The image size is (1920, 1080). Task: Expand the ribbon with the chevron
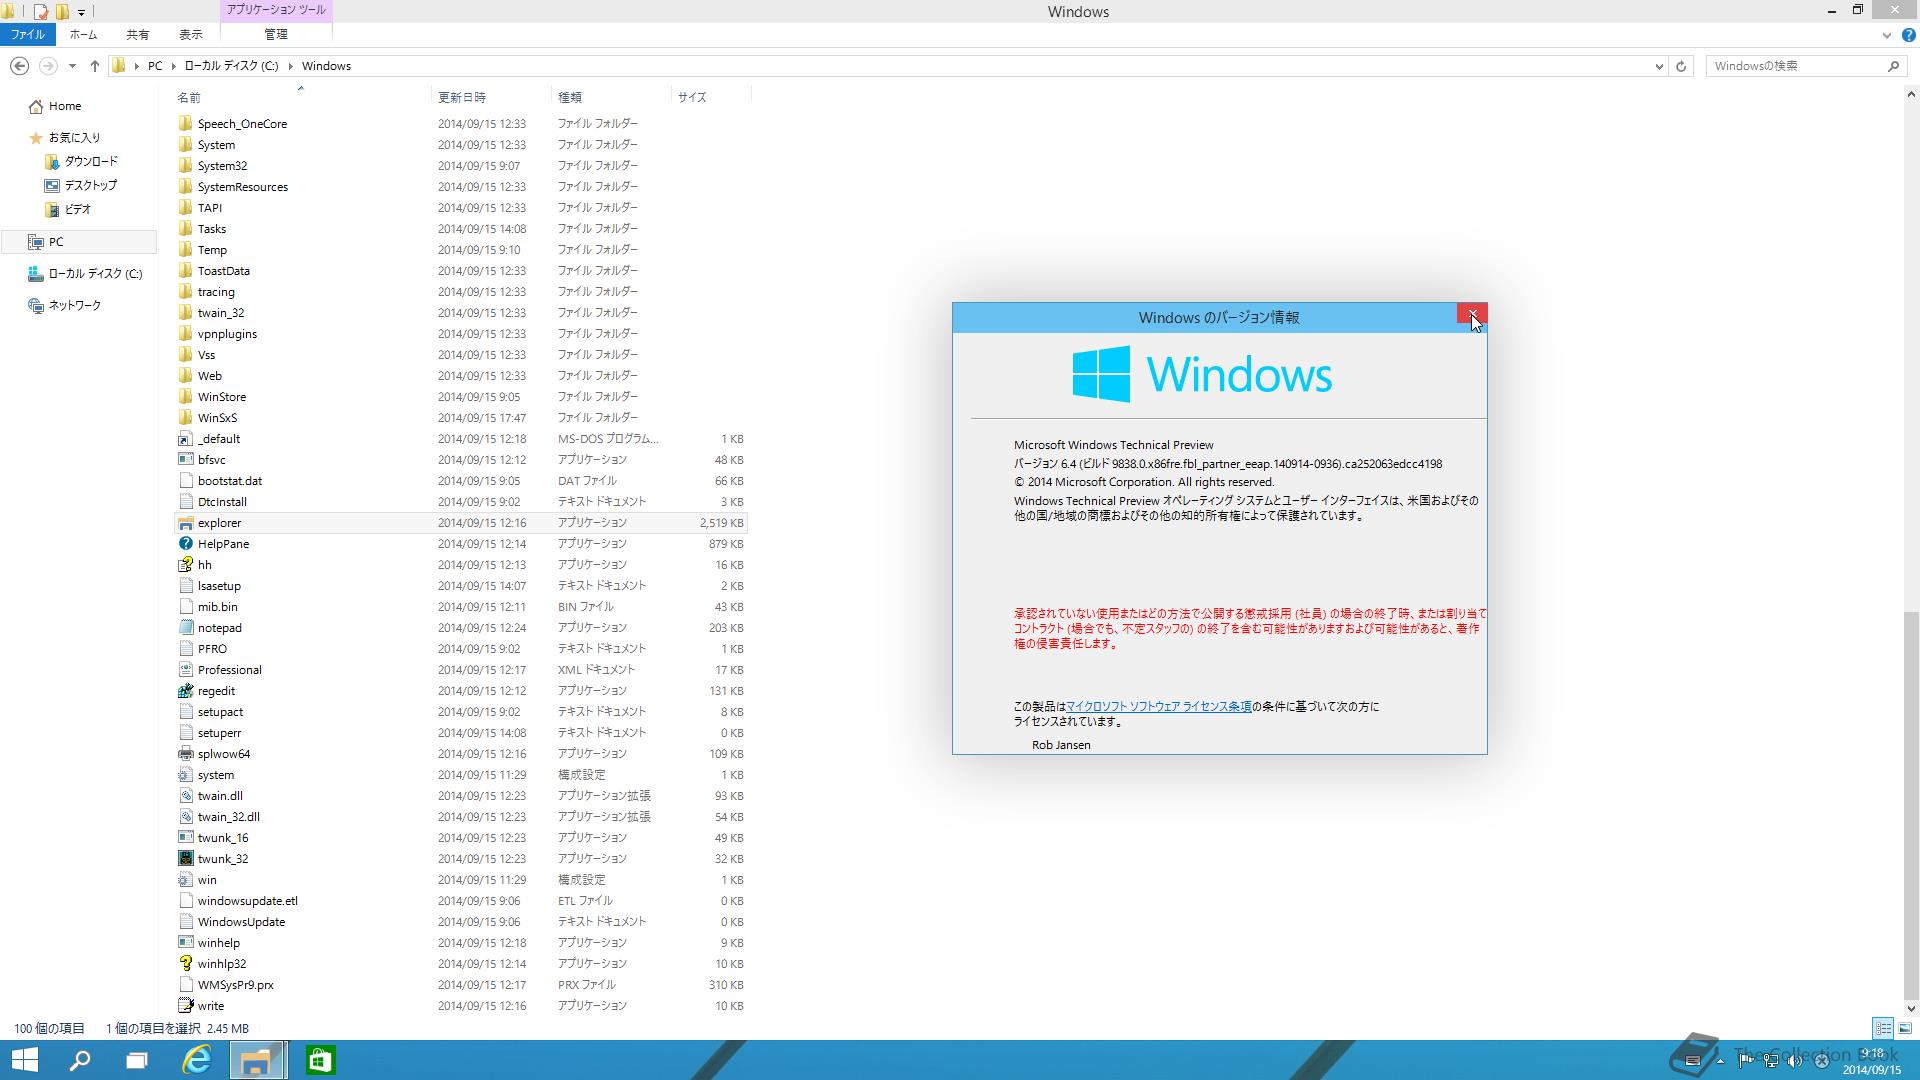pyautogui.click(x=1887, y=35)
